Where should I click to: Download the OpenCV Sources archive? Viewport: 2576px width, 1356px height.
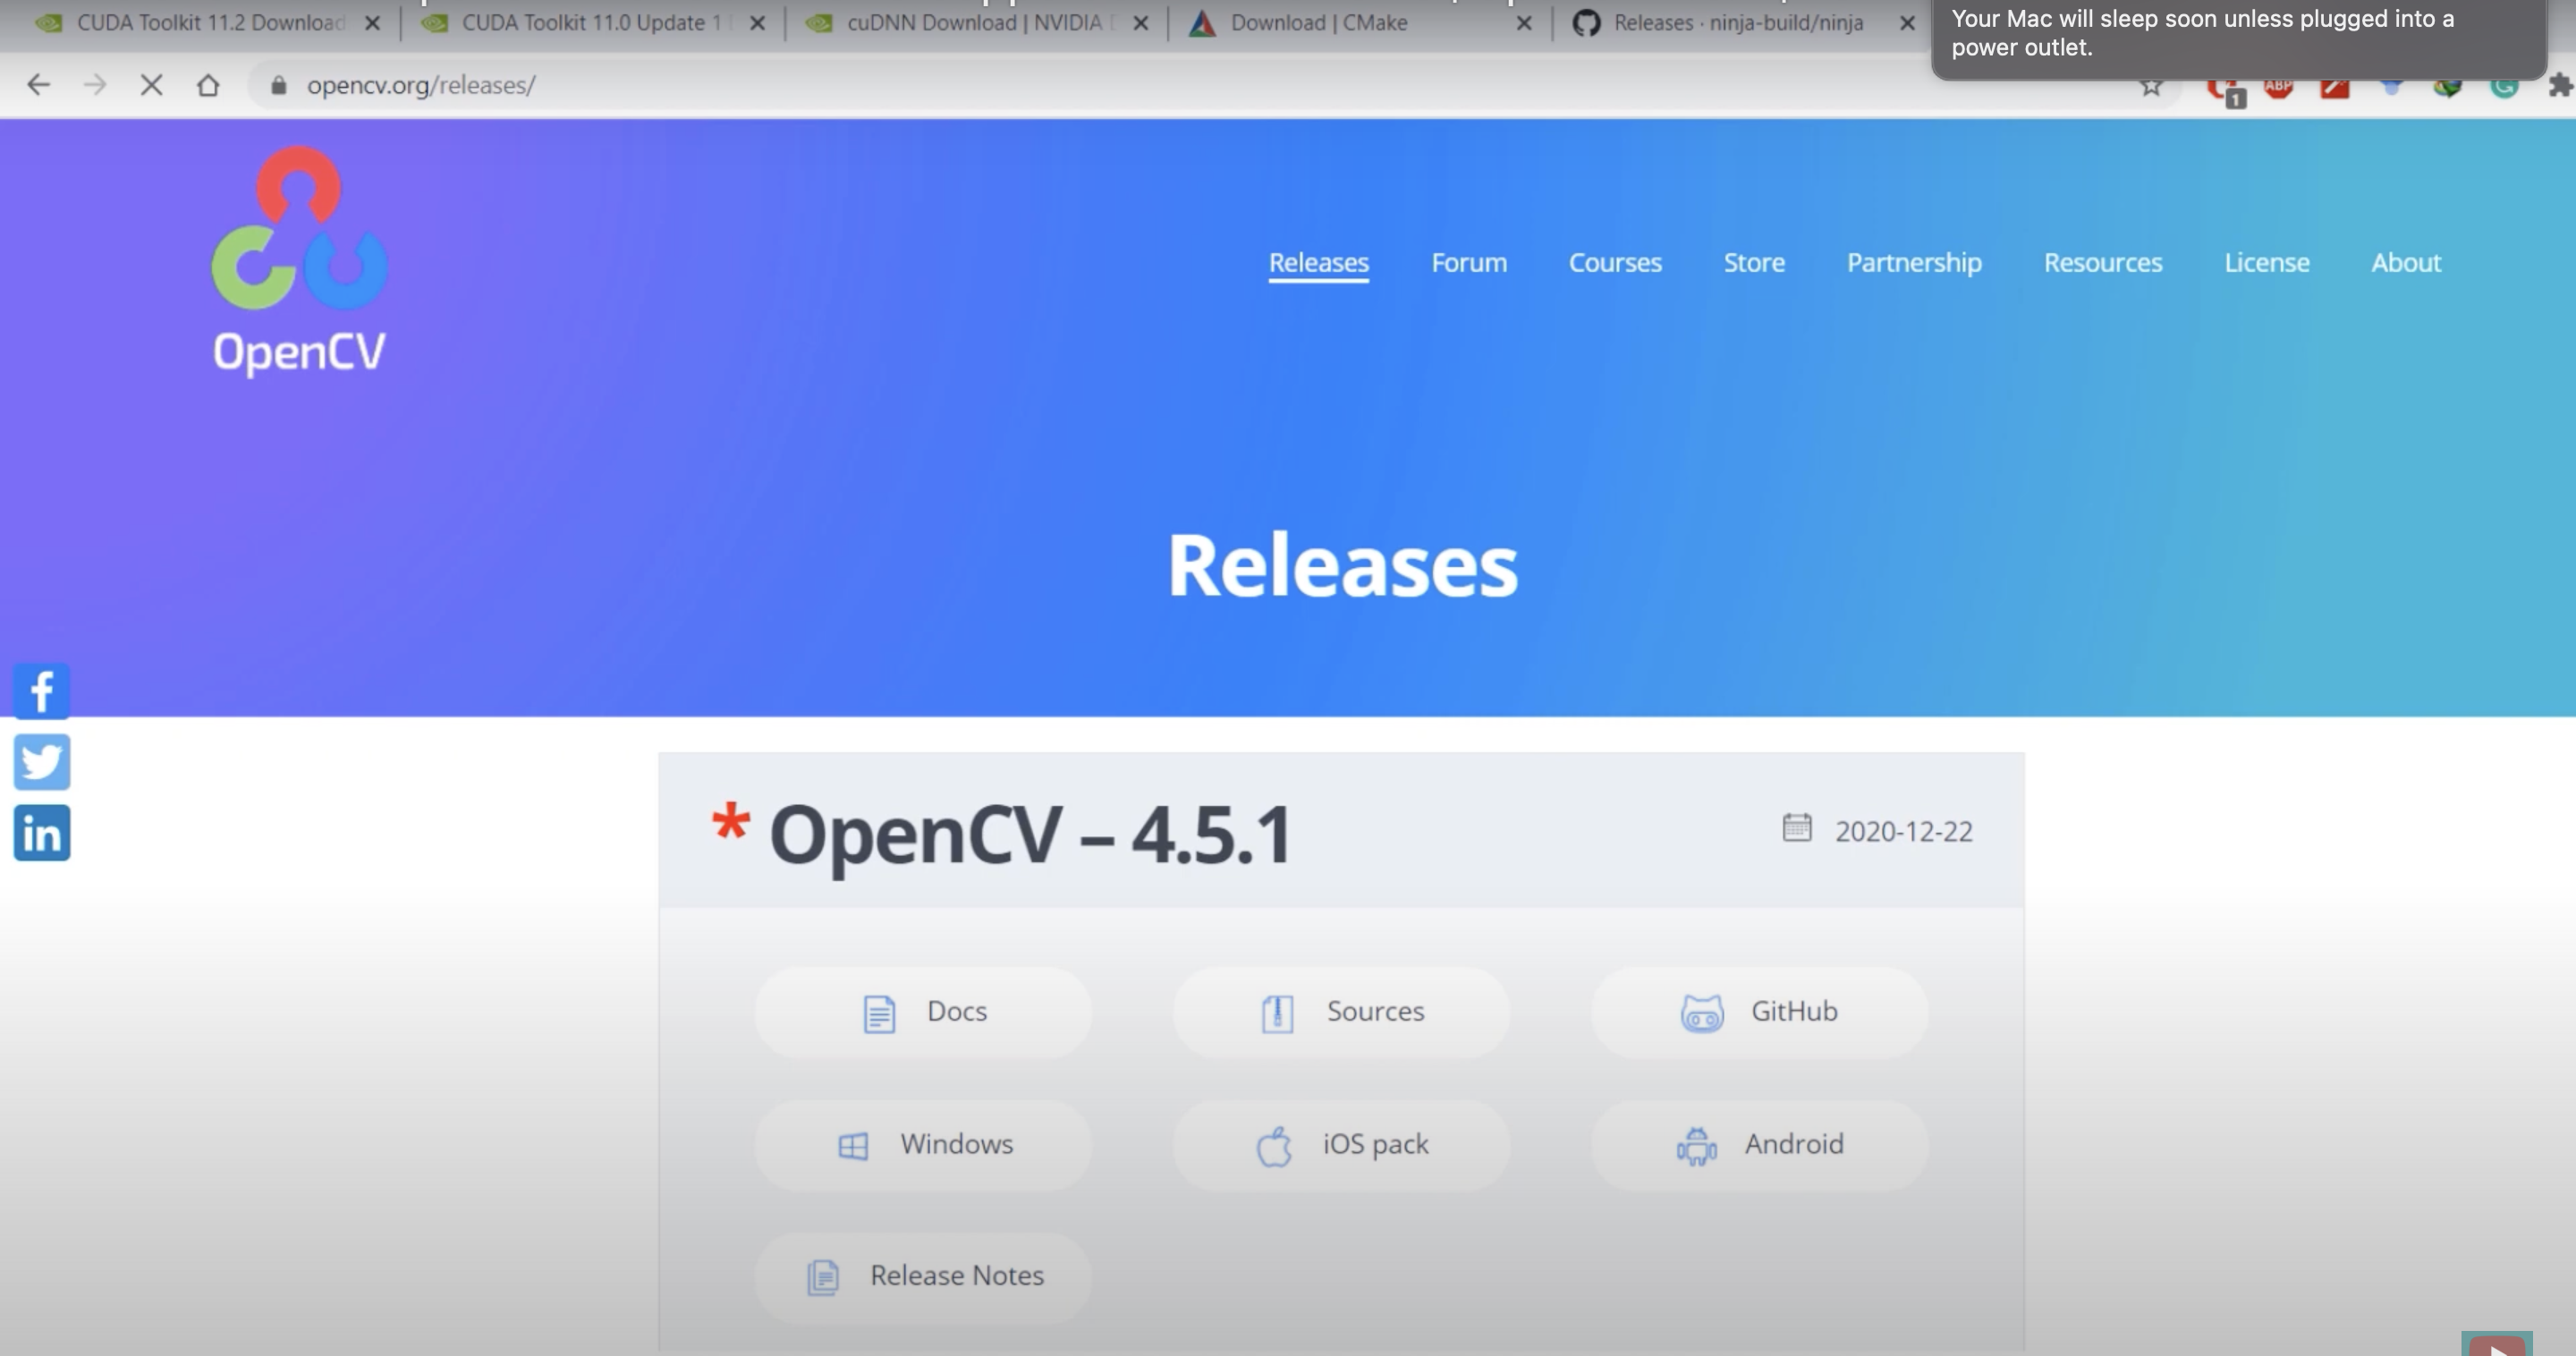click(x=1341, y=1011)
